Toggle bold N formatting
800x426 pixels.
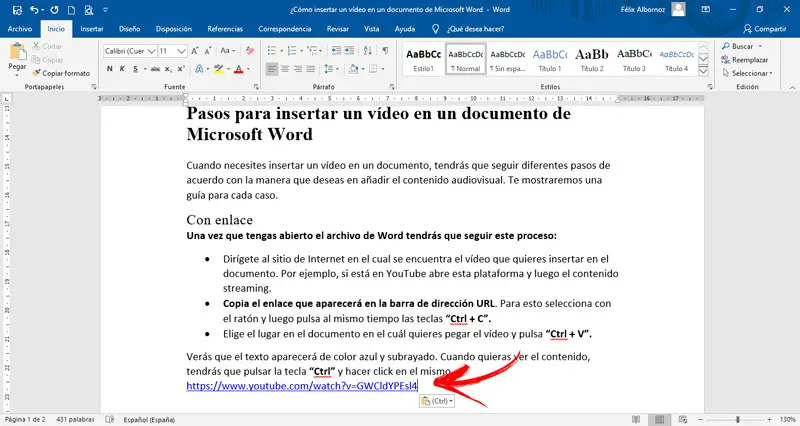[110, 68]
